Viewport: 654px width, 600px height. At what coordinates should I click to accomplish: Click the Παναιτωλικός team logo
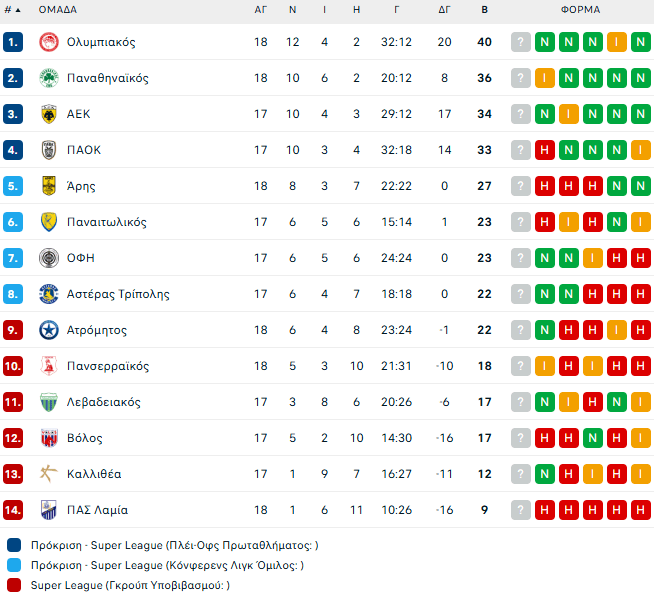pos(48,222)
